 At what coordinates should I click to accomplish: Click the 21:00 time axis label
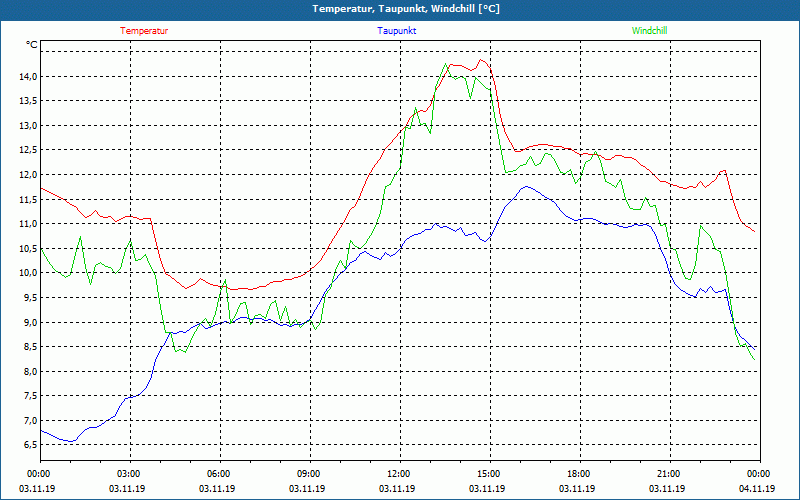[x=670, y=474]
